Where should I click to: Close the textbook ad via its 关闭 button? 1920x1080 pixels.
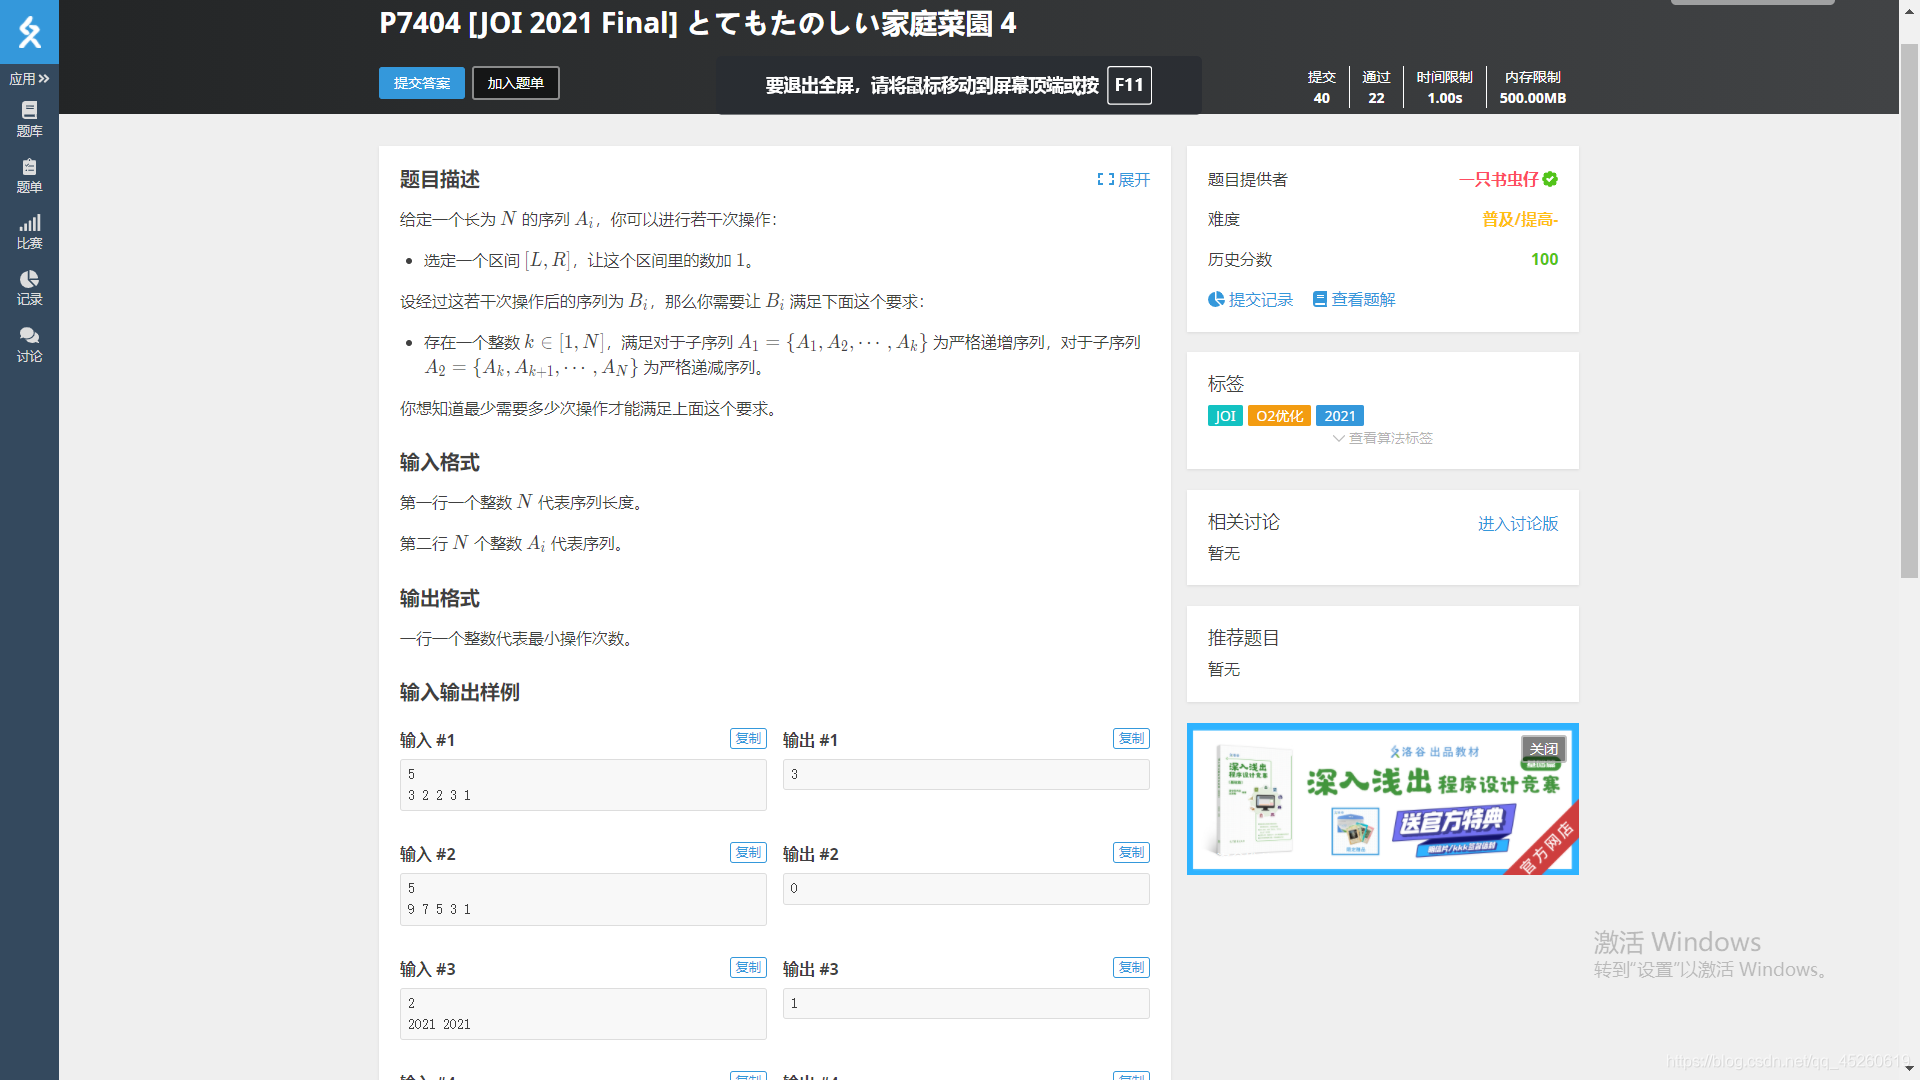pyautogui.click(x=1544, y=749)
